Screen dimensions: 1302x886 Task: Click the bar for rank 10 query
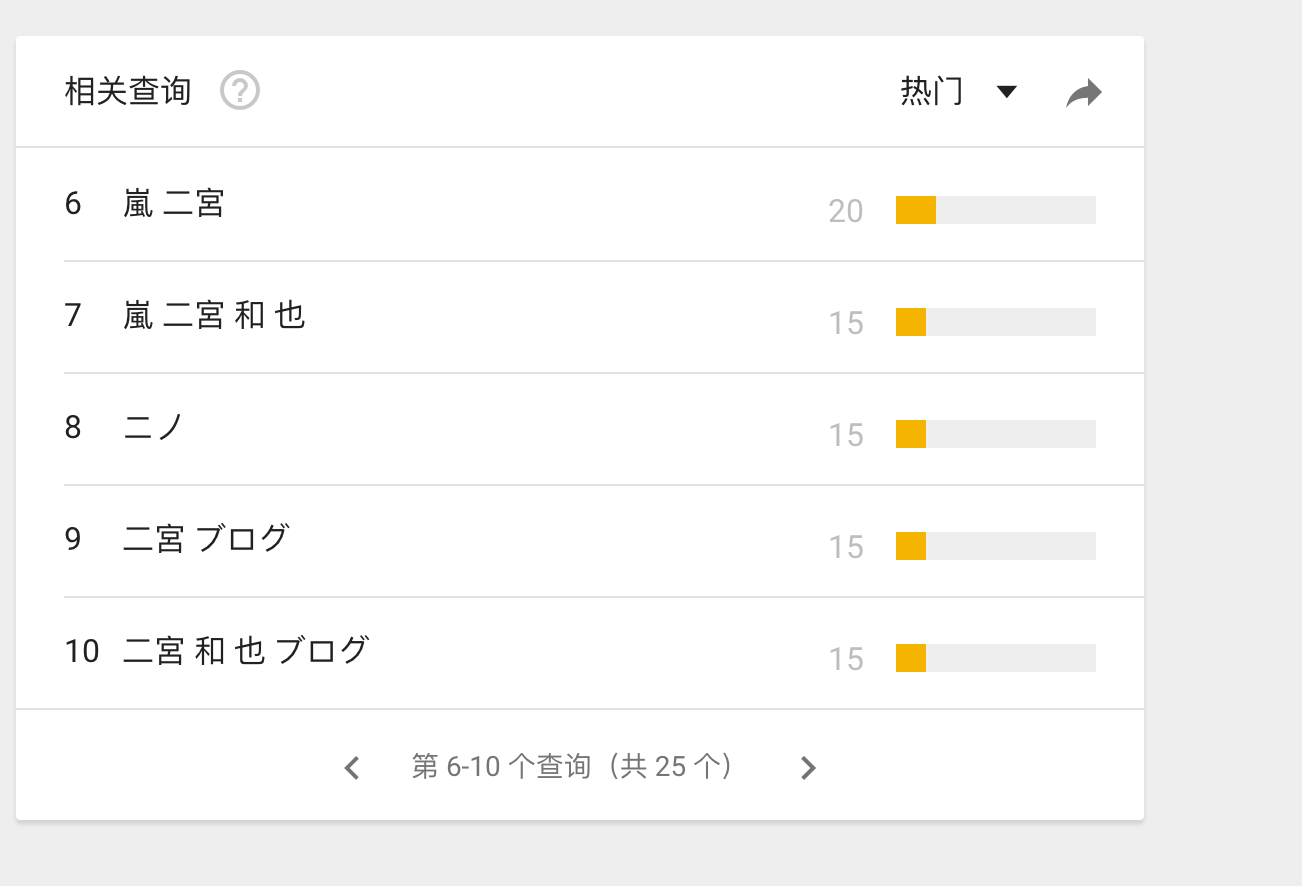(995, 658)
